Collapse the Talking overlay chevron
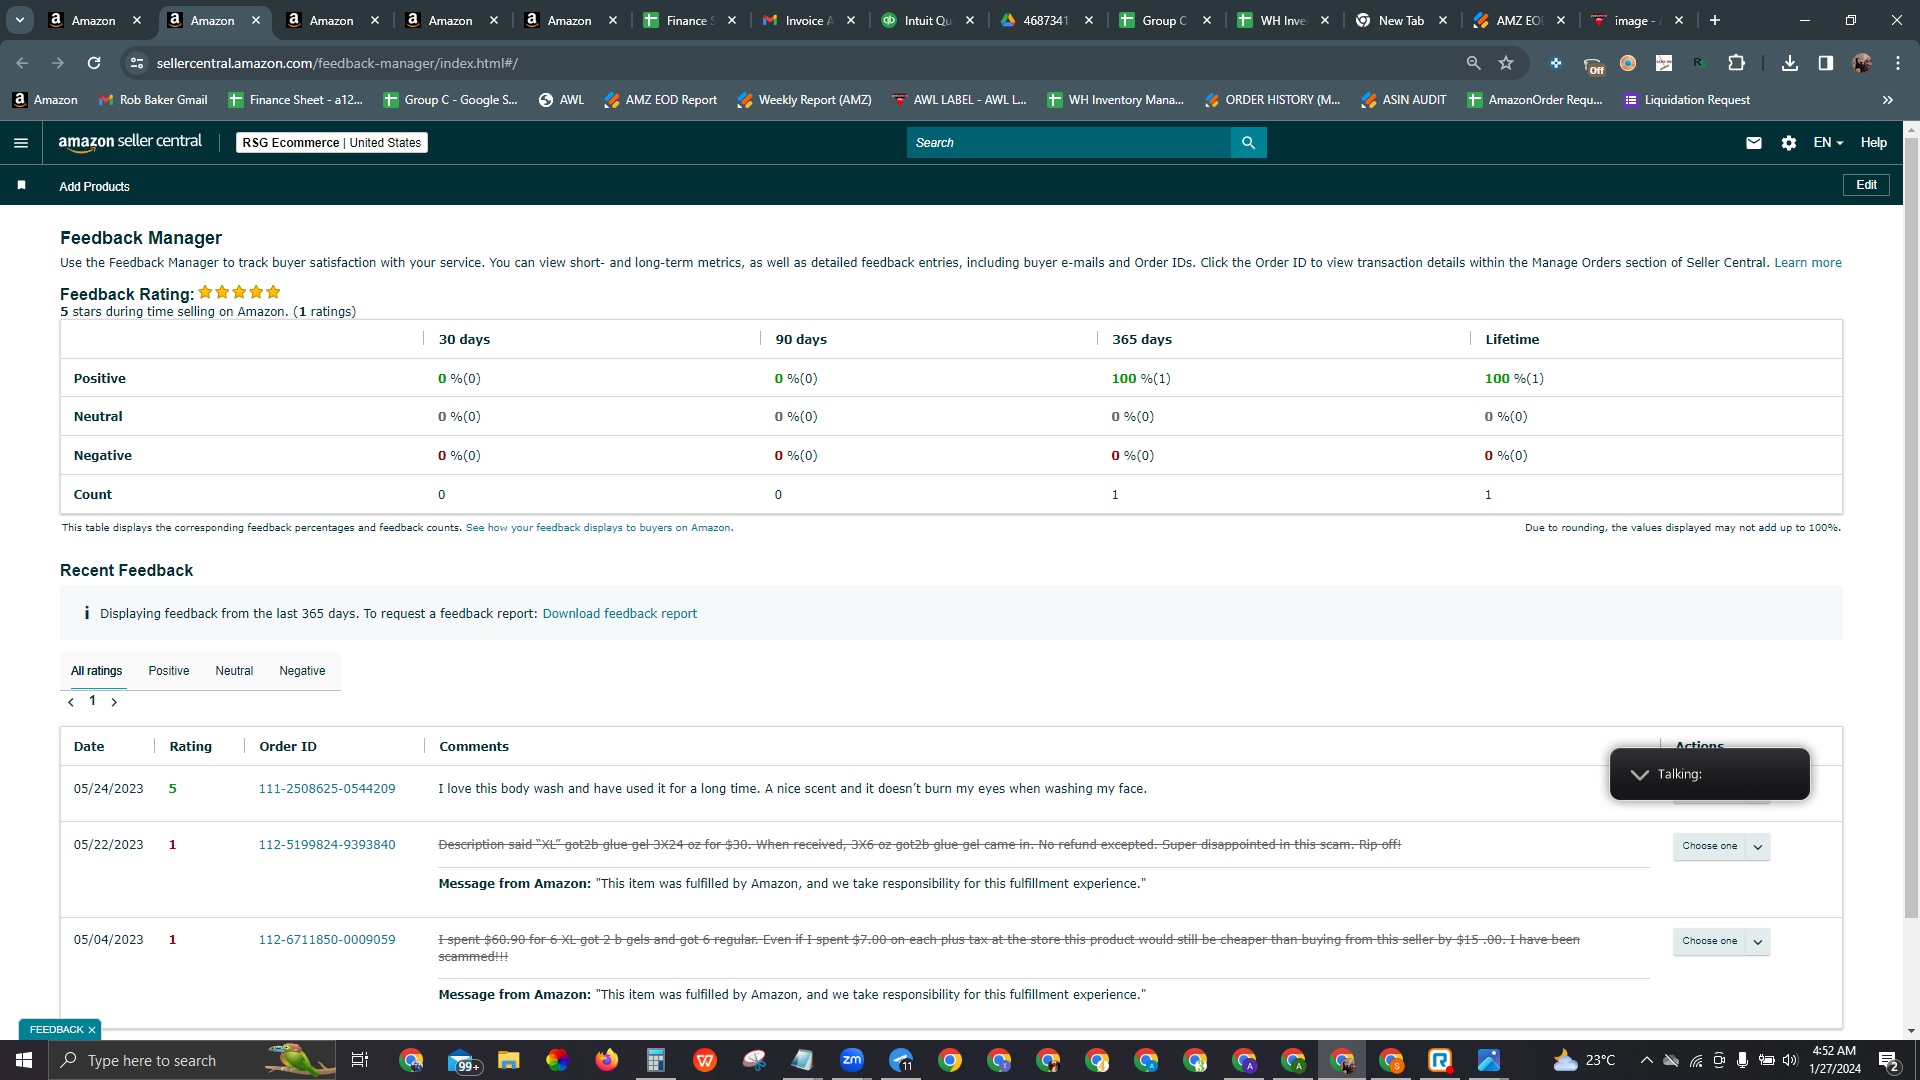This screenshot has height=1080, width=1920. (1639, 774)
